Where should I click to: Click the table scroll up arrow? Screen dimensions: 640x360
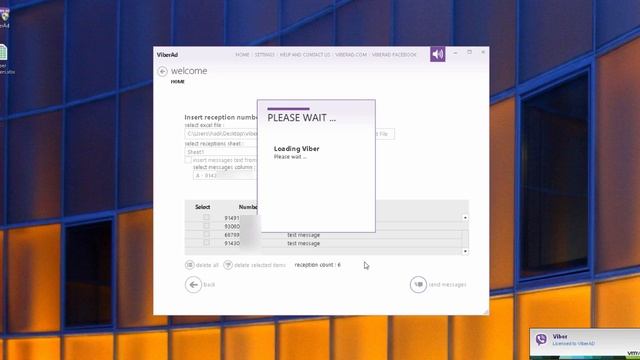[x=465, y=218]
